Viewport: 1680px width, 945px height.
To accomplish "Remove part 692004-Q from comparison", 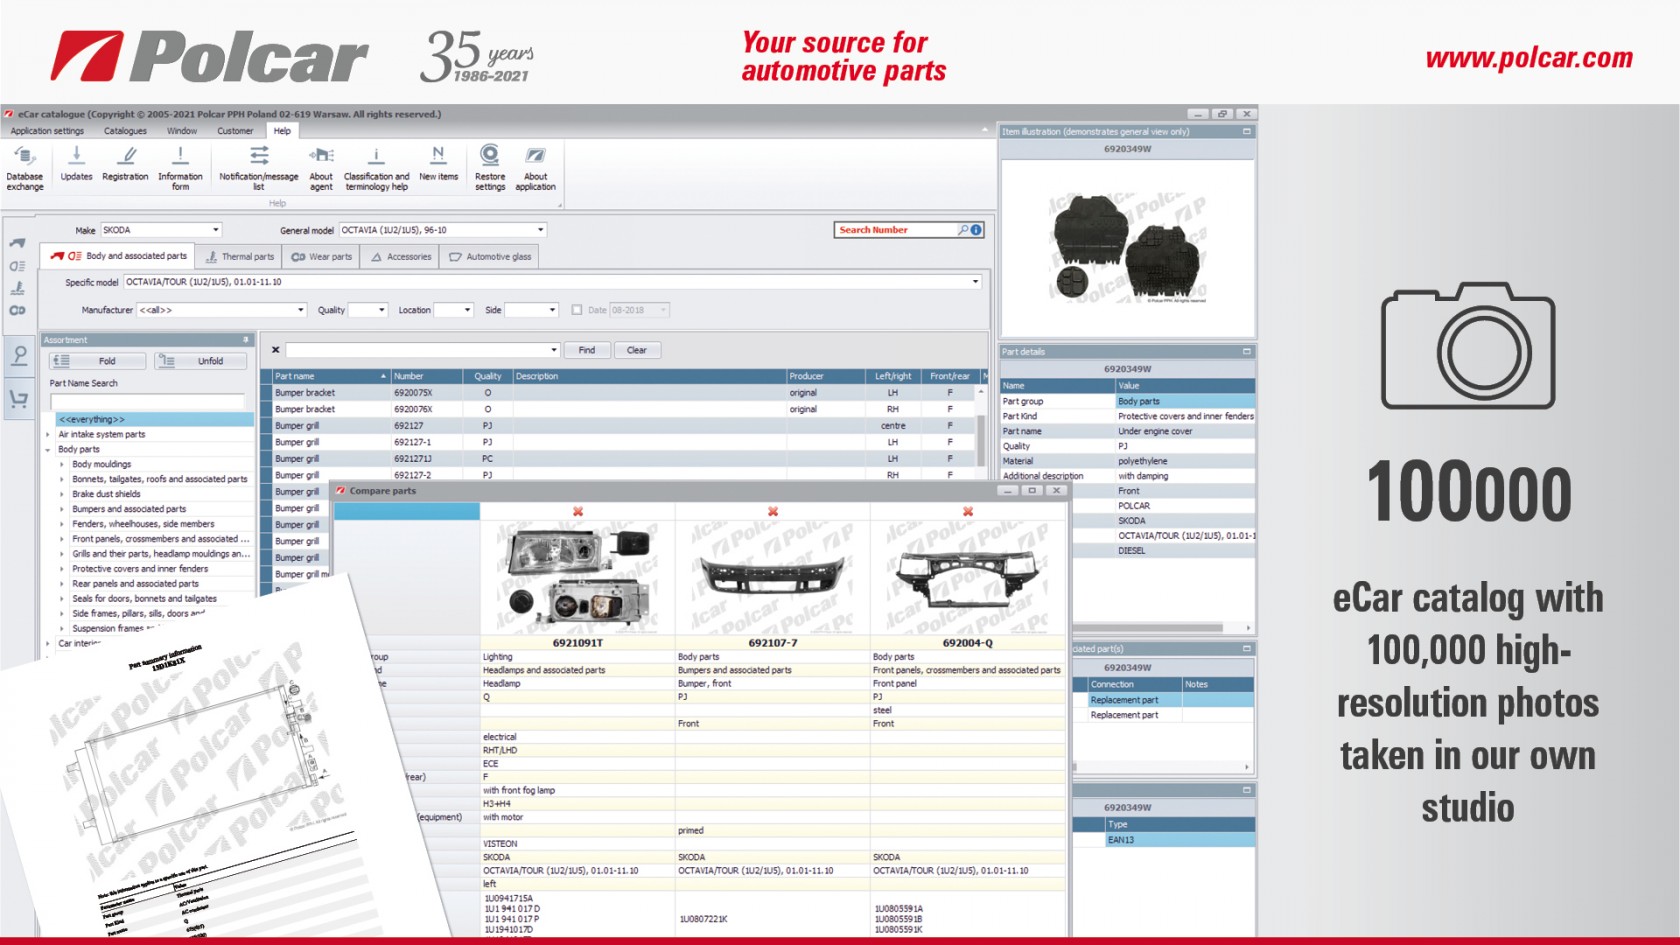I will [x=968, y=511].
